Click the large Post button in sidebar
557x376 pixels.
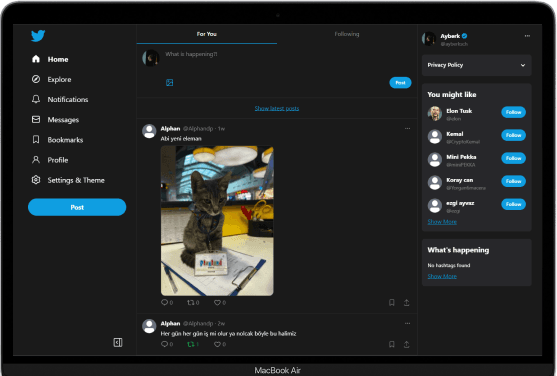77,207
